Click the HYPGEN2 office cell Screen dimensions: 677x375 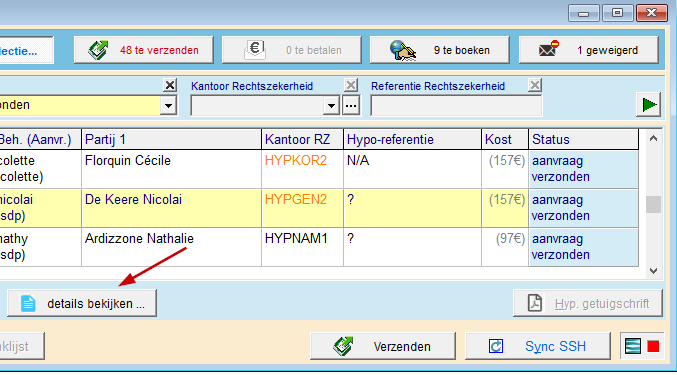(302, 208)
